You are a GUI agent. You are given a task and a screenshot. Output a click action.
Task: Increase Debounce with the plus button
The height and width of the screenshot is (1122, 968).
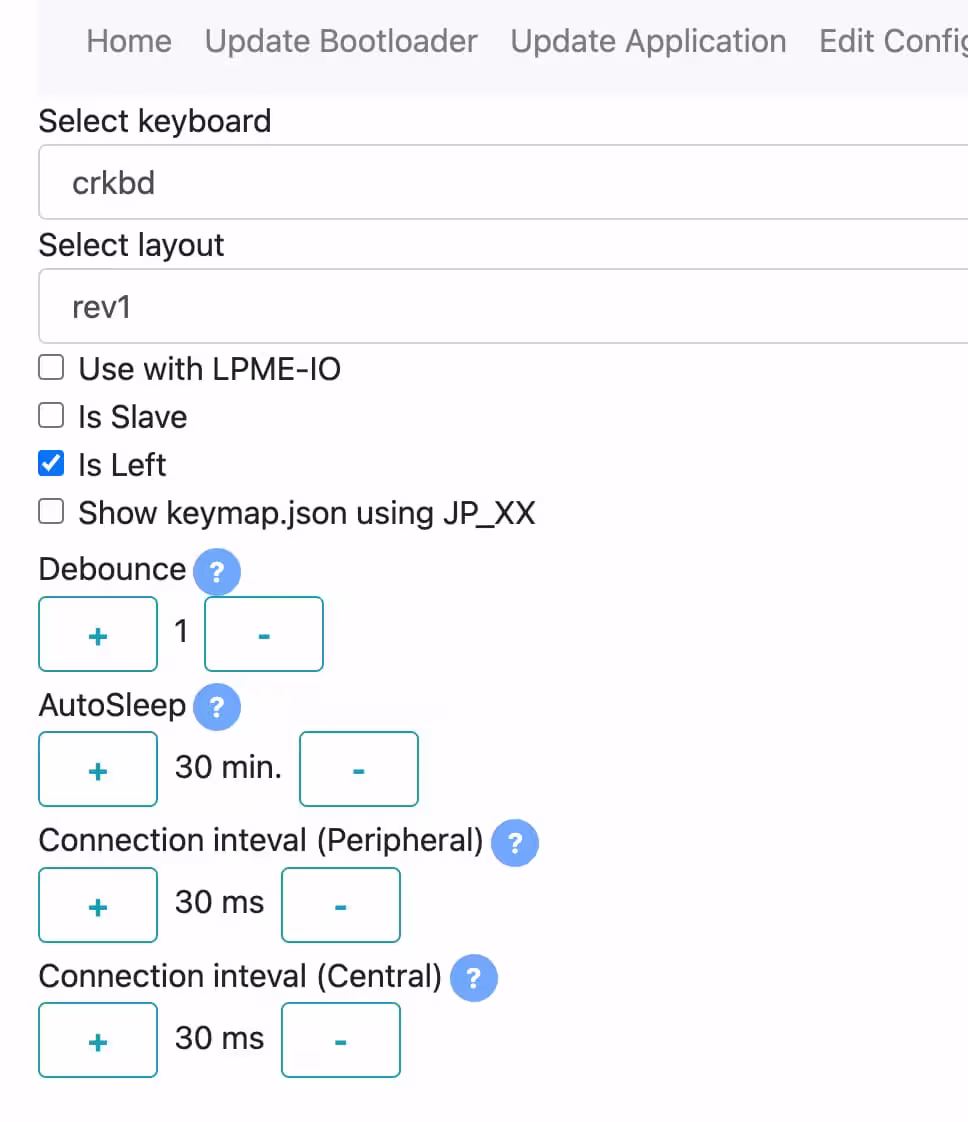[x=98, y=634]
